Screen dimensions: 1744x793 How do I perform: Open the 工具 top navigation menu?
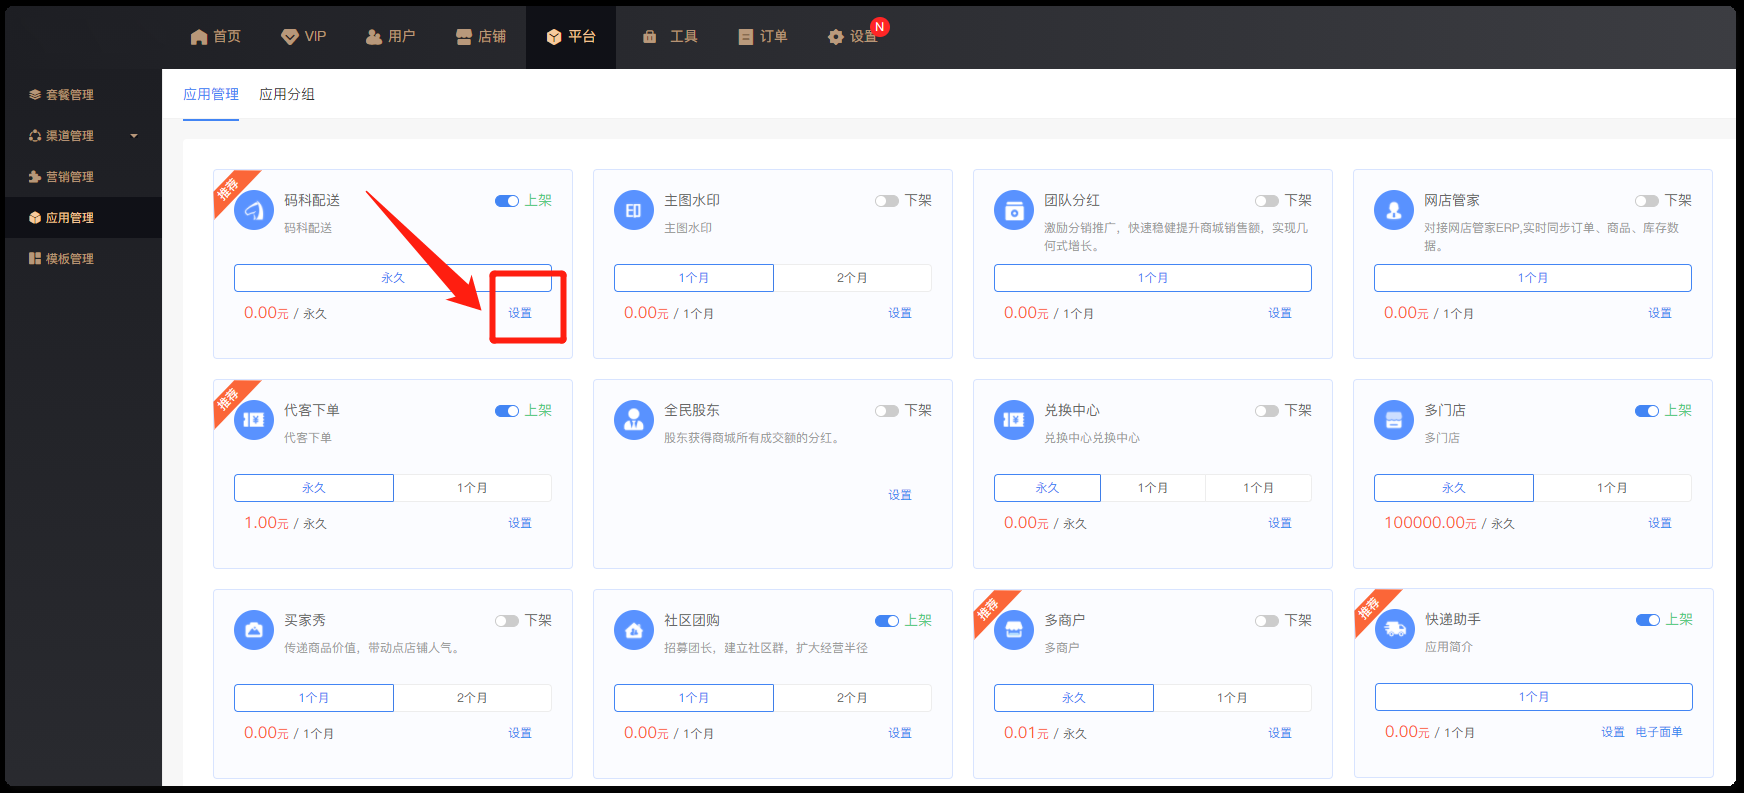[x=670, y=36]
